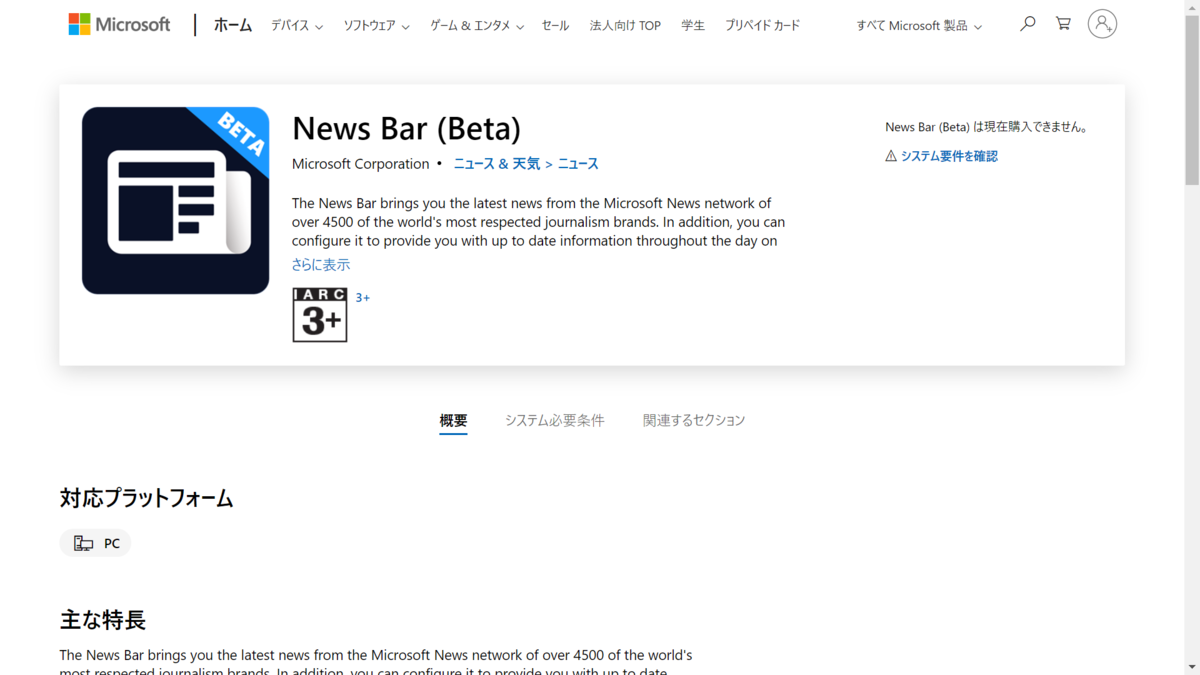The width and height of the screenshot is (1200, 675).
Task: Select the PC platform label
Action: pyautogui.click(x=112, y=544)
